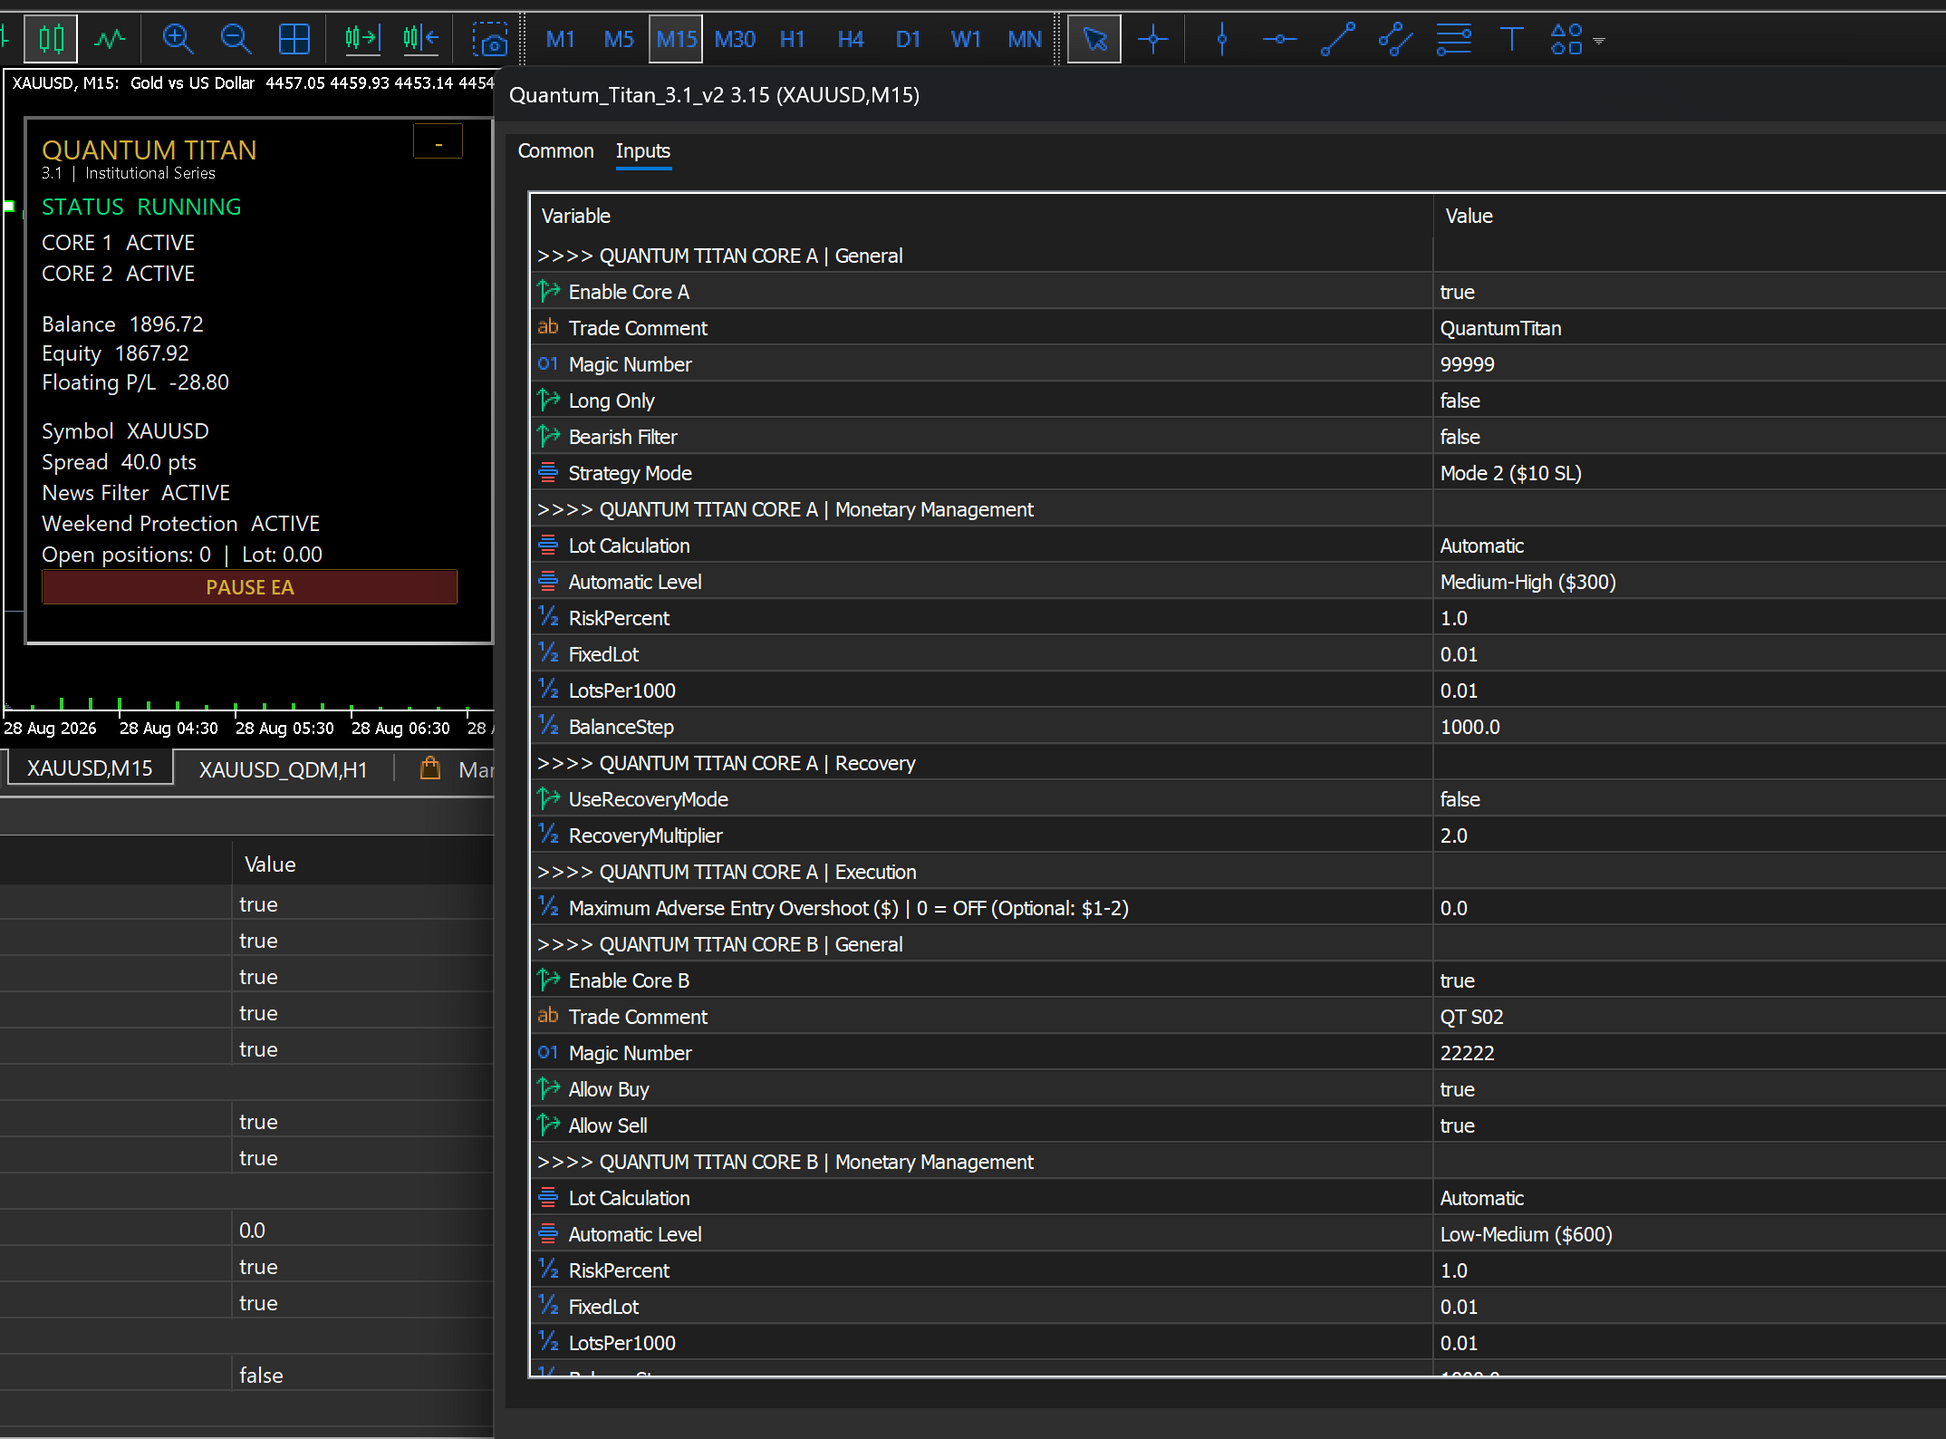Image resolution: width=1946 pixels, height=1439 pixels.
Task: Open the tile windows grid icon
Action: pyautogui.click(x=294, y=39)
